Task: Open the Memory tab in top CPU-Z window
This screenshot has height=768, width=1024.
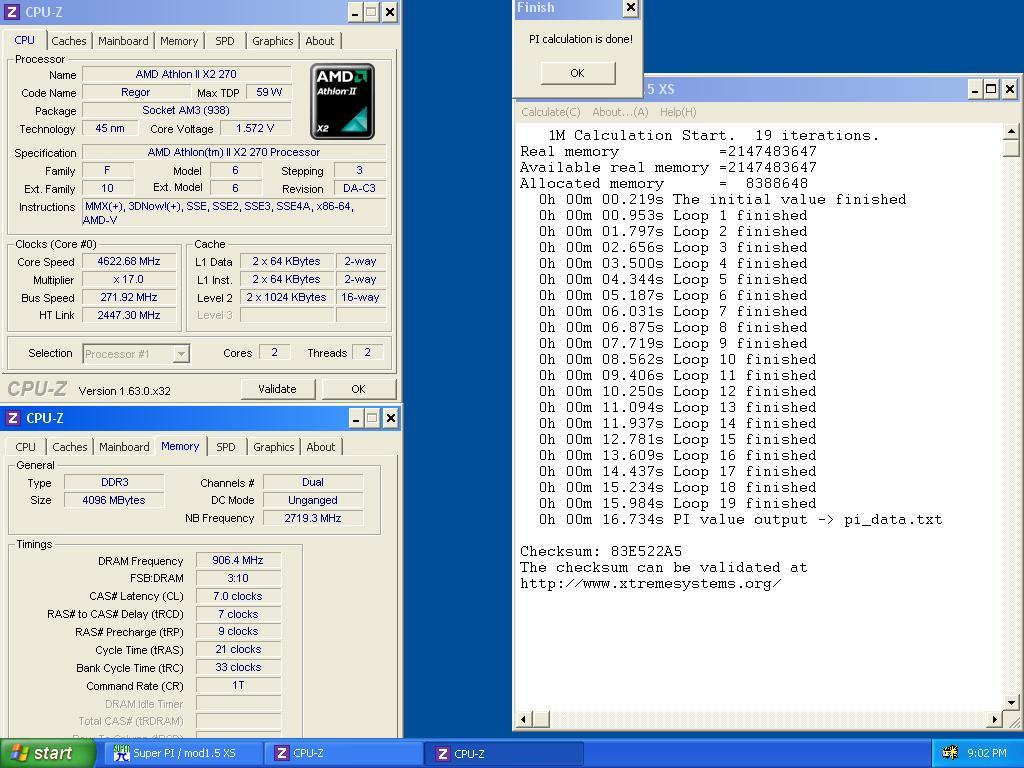Action: click(179, 41)
